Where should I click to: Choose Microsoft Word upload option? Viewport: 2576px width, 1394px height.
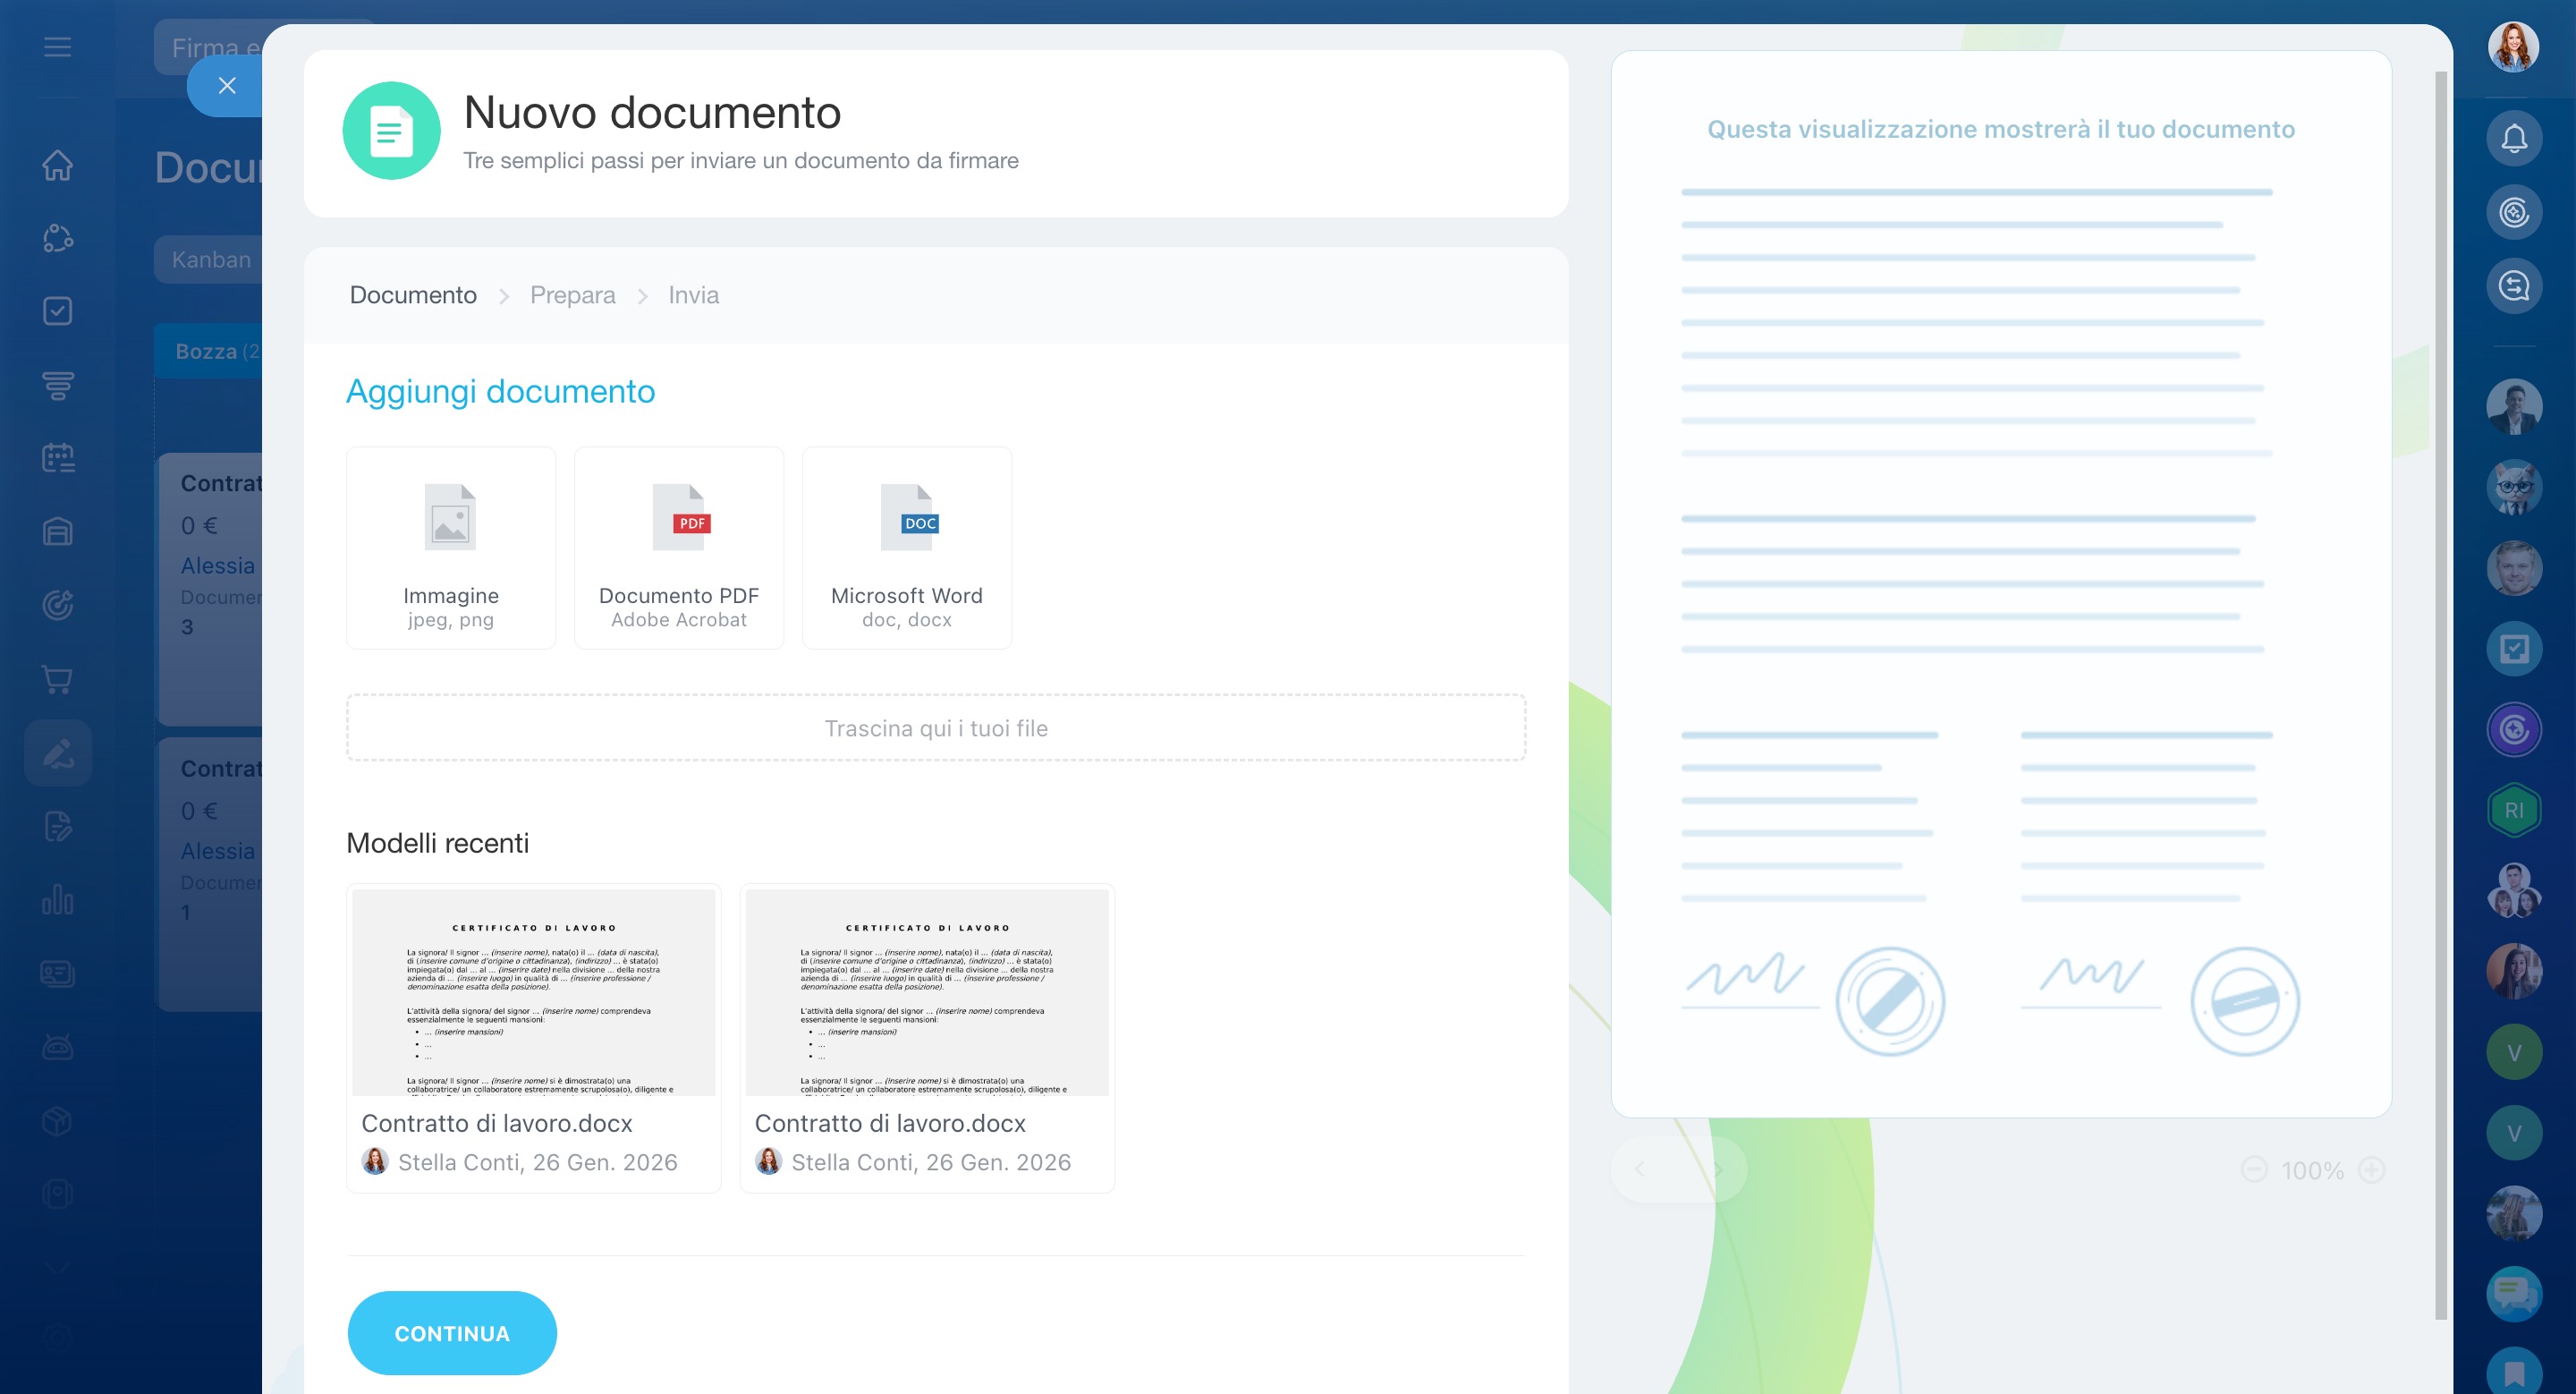coord(906,548)
